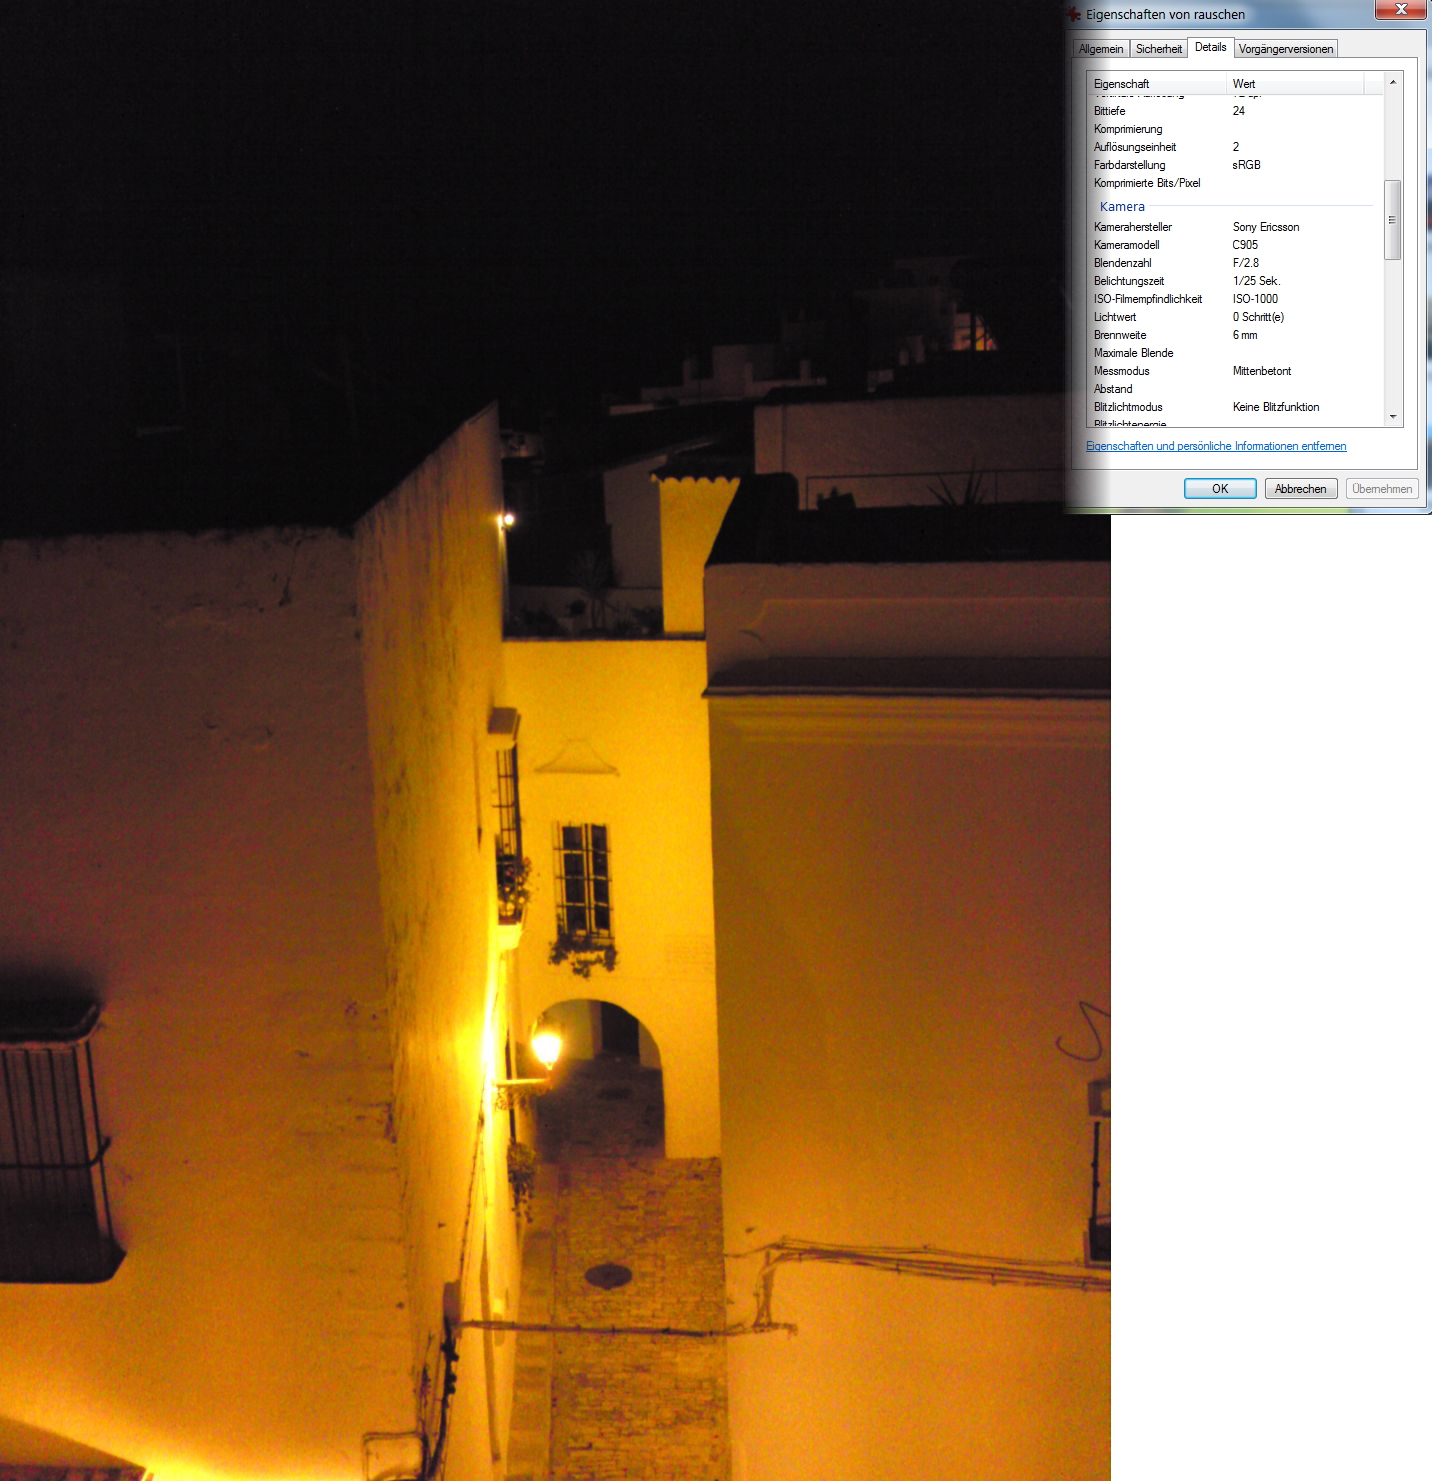This screenshot has height=1481, width=1432.
Task: Select the Abstand property
Action: (x=1113, y=389)
